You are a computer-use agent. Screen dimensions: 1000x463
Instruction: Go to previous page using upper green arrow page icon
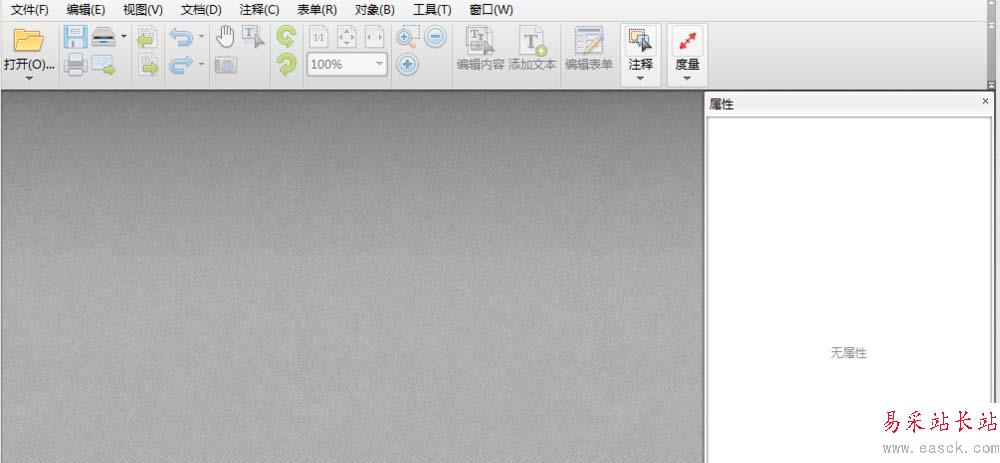click(x=148, y=37)
